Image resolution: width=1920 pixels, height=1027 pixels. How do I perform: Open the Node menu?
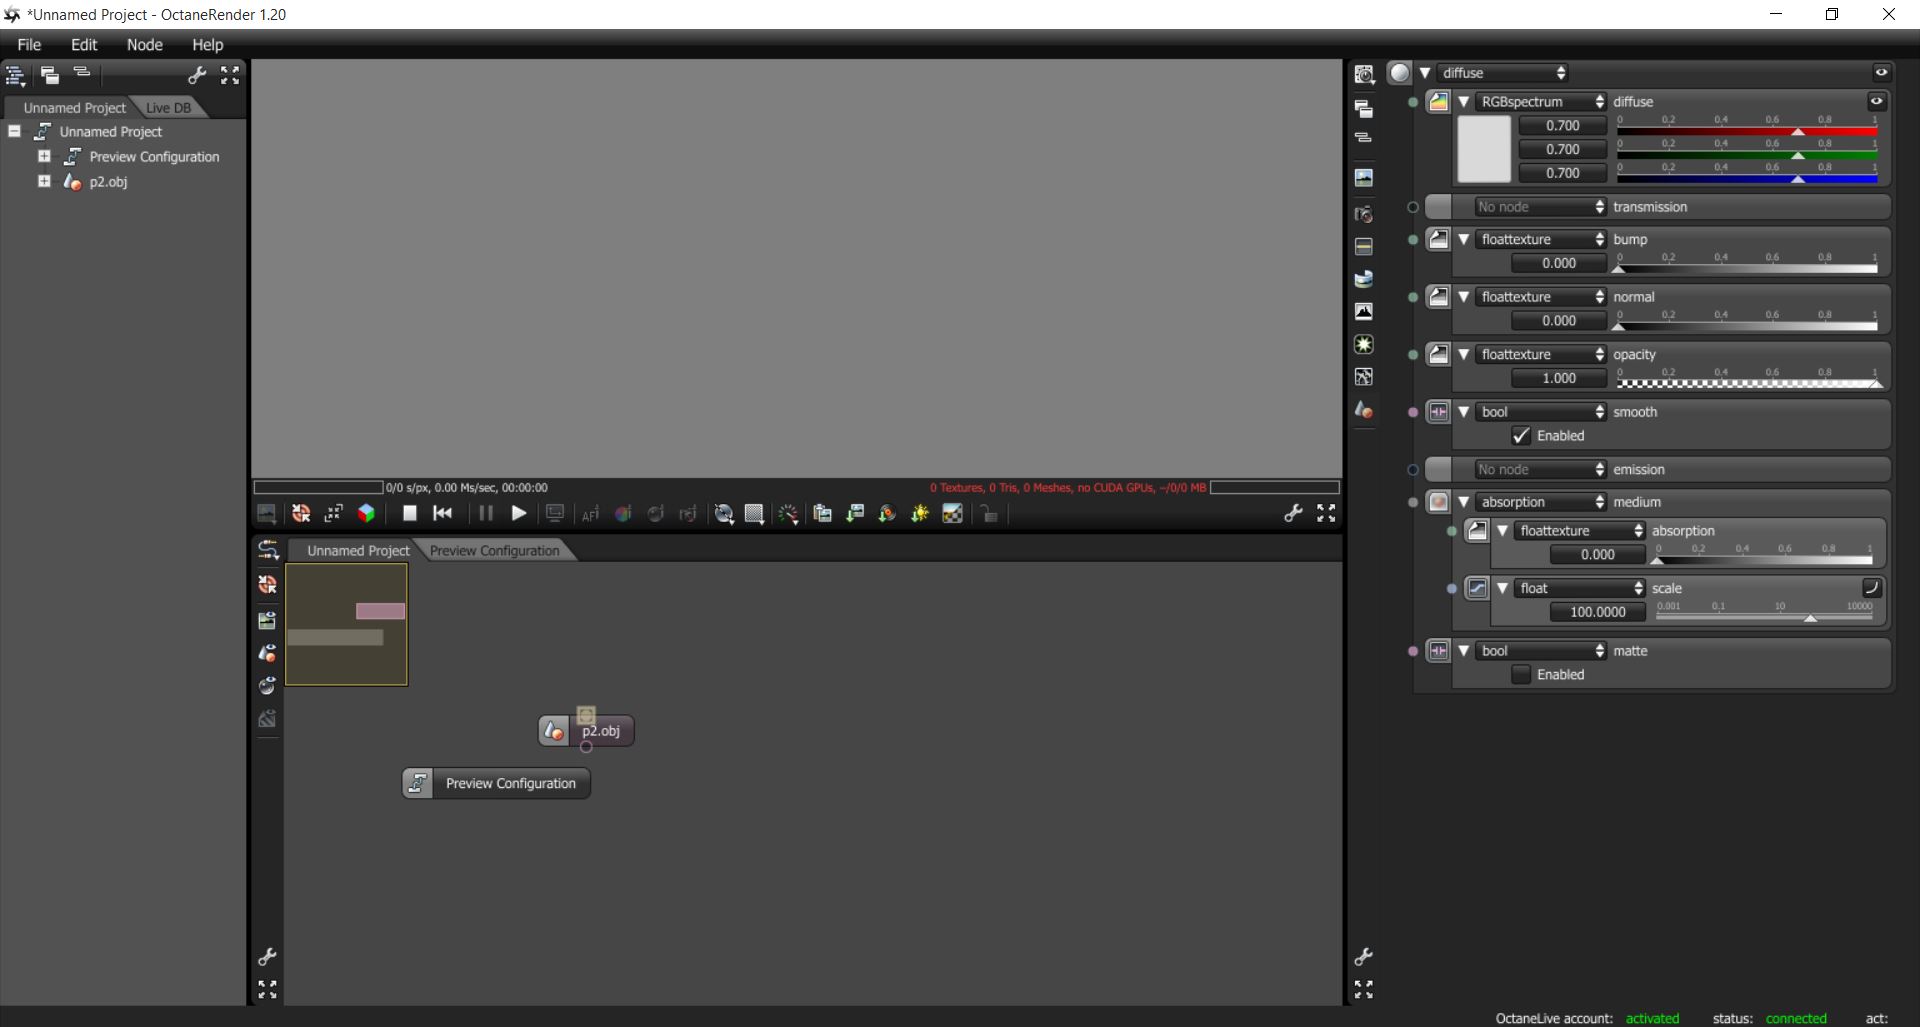144,45
